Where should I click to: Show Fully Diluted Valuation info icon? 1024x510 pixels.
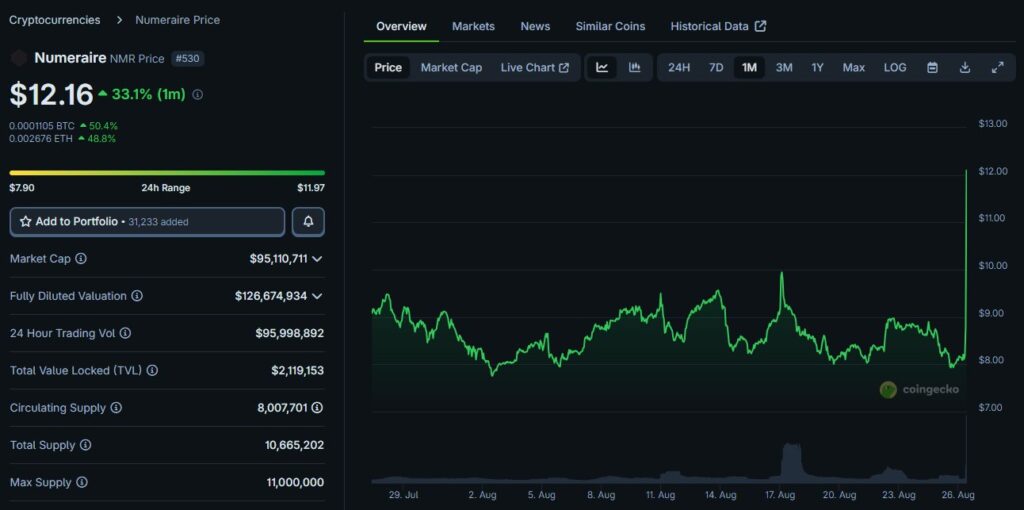136,296
